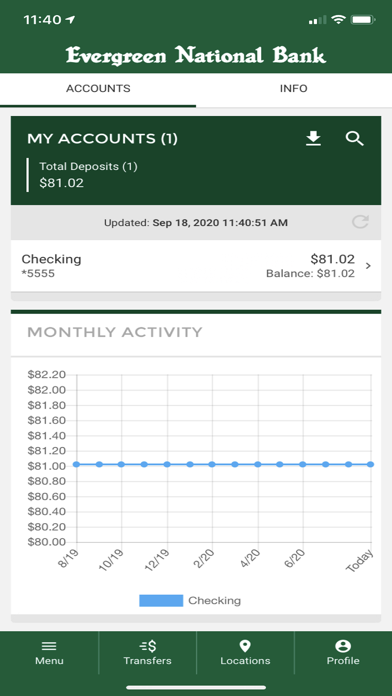Tap the download accounts icon
Image resolution: width=392 pixels, height=696 pixels.
click(313, 139)
